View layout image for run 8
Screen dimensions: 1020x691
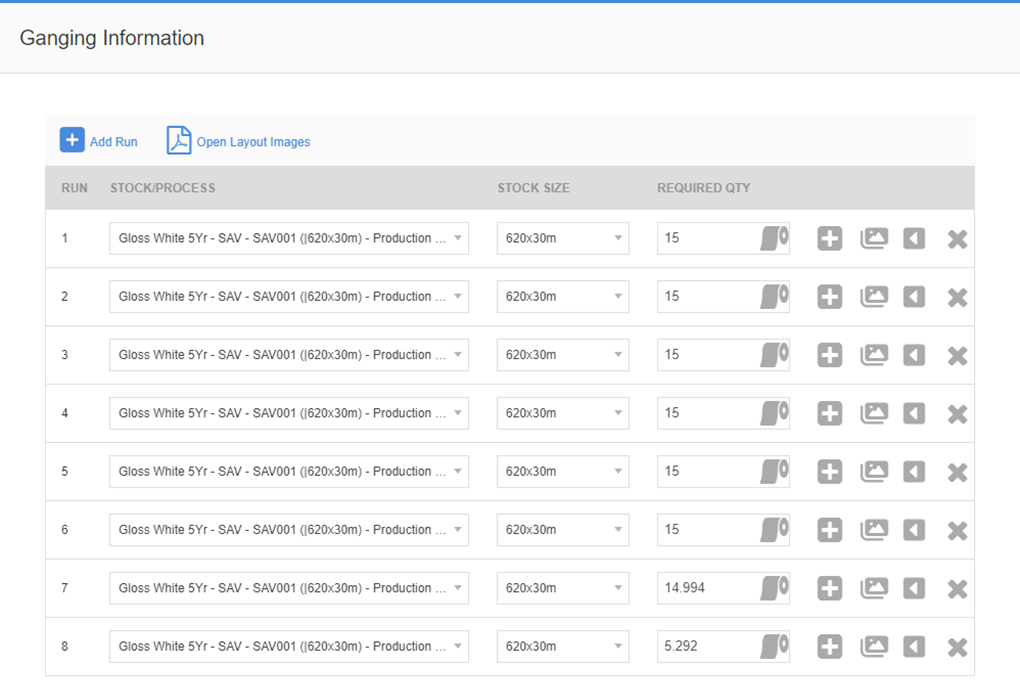point(874,647)
